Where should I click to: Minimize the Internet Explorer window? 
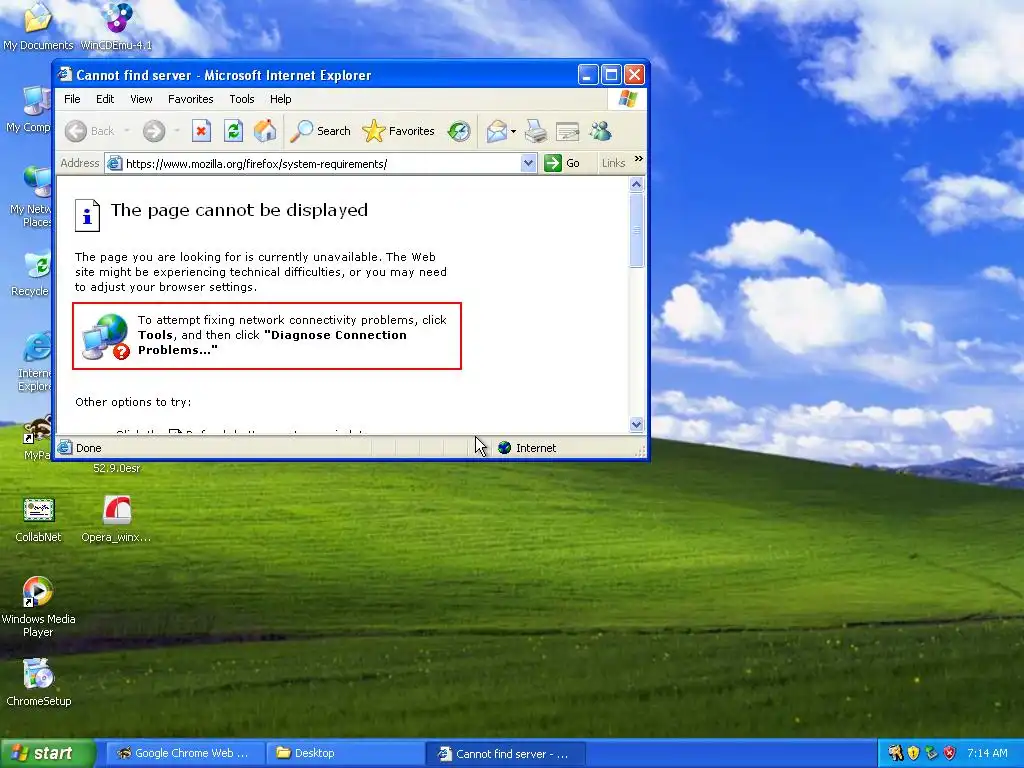click(x=588, y=75)
